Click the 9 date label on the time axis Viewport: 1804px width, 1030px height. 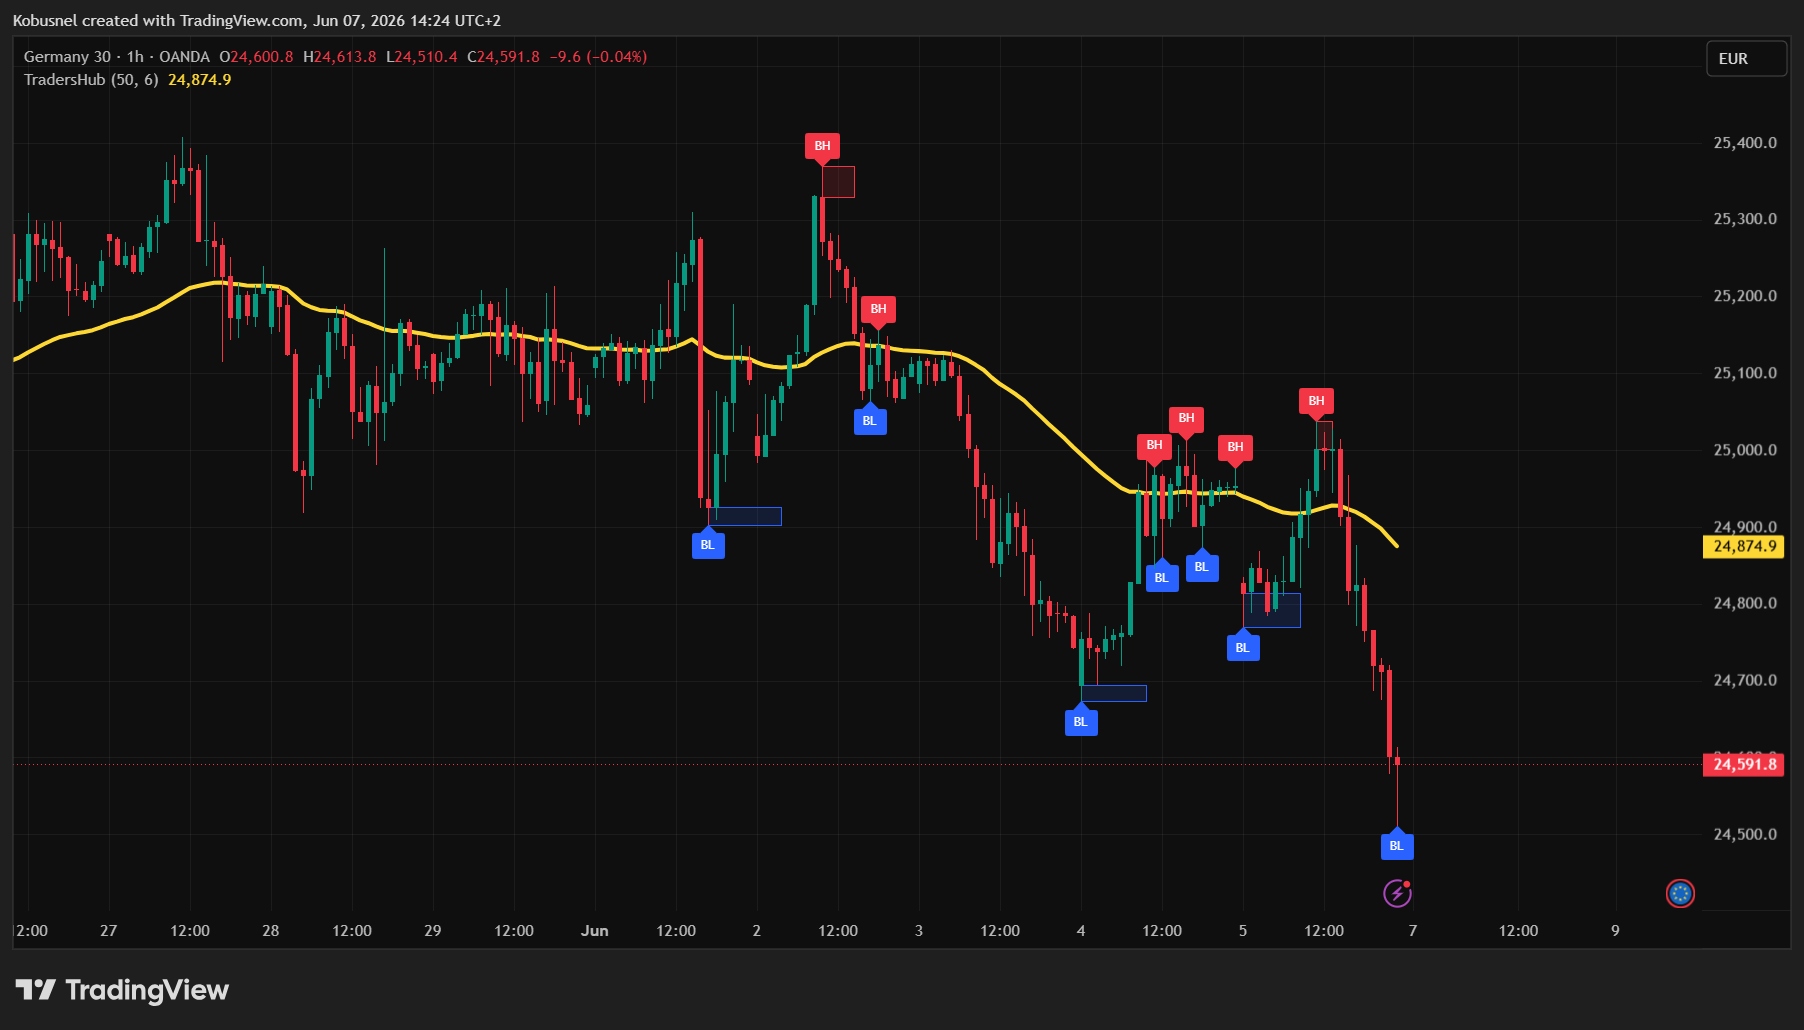click(x=1615, y=931)
